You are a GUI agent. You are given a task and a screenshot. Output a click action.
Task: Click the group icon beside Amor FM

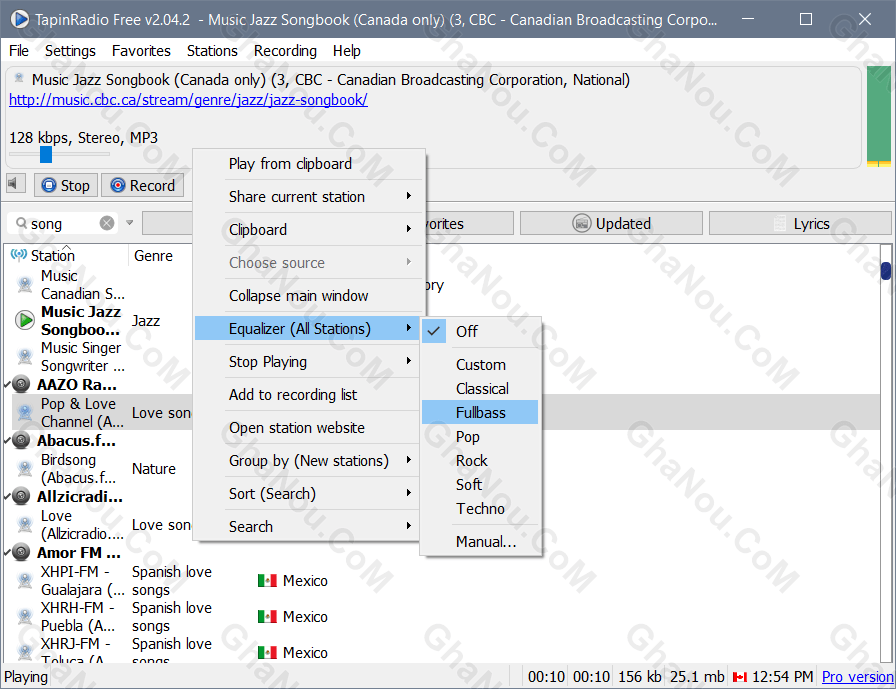click(21, 552)
